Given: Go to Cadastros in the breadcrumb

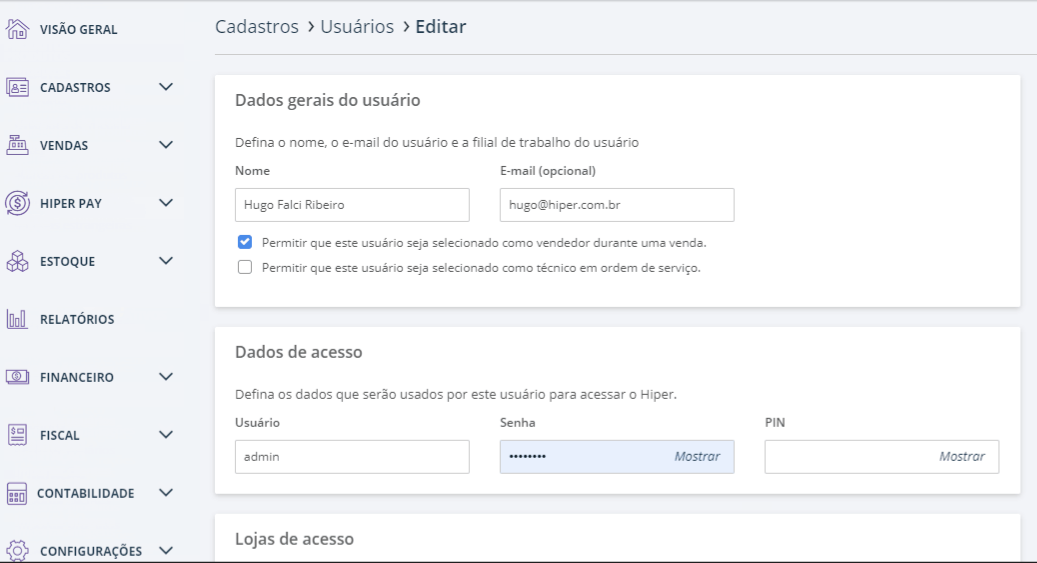Looking at the screenshot, I should click(x=257, y=26).
